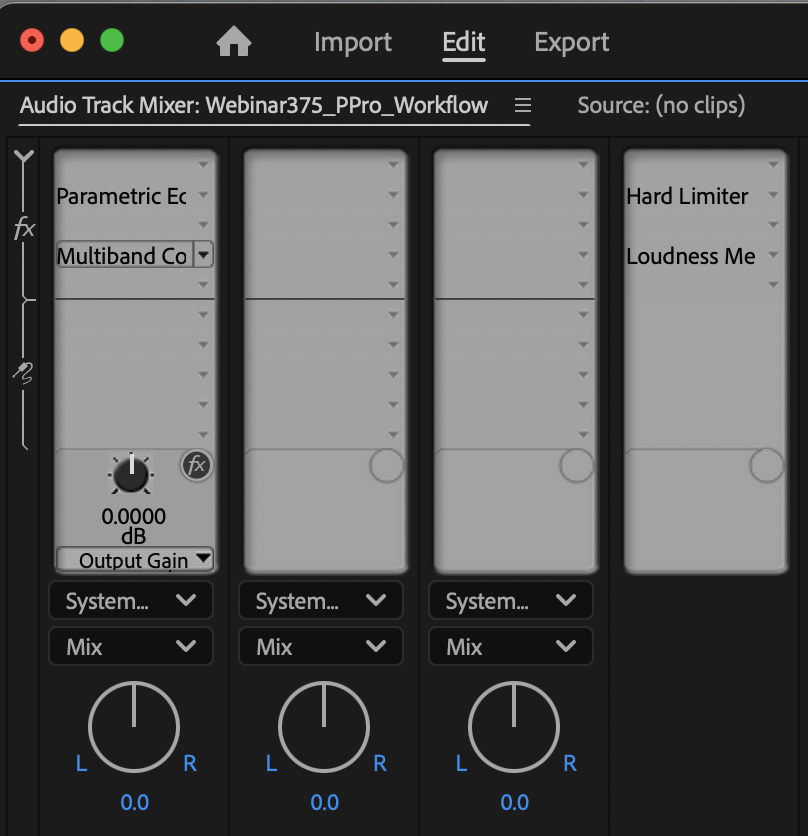Switch to the Import tab
Image resolution: width=808 pixels, height=836 pixels.
353,42
